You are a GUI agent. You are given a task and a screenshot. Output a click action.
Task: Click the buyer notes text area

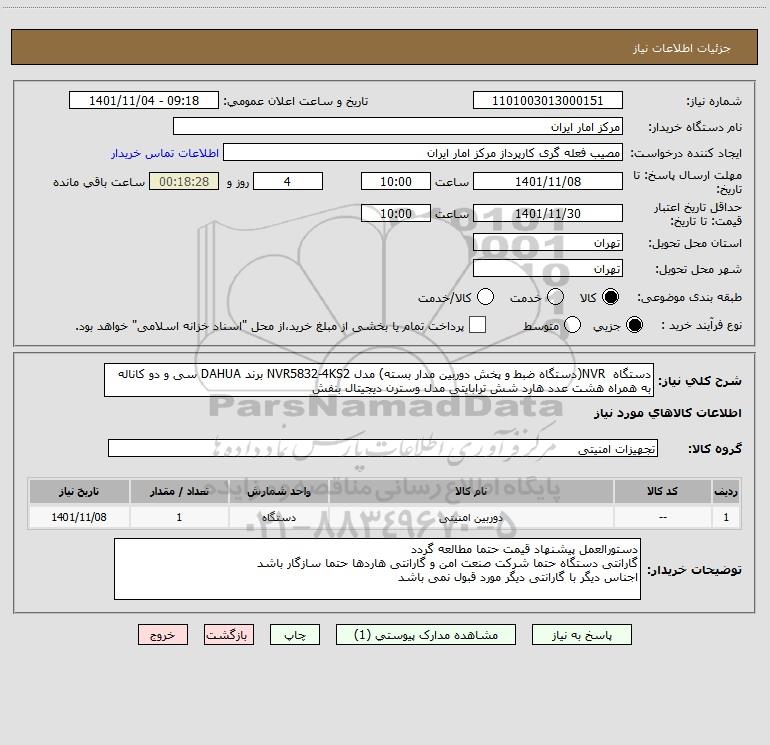pyautogui.click(x=377, y=569)
